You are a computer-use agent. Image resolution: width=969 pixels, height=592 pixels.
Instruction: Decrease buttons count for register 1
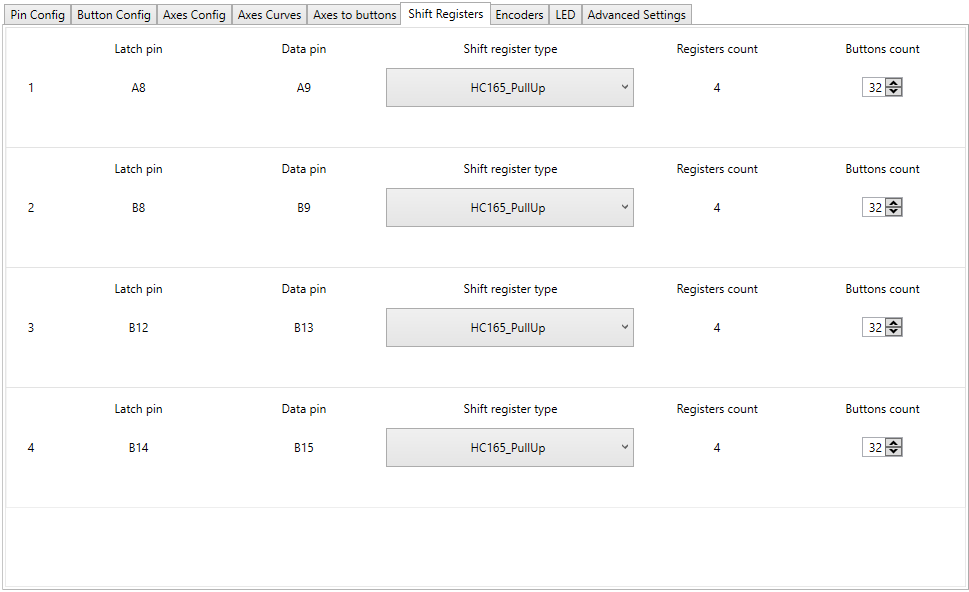[x=894, y=92]
